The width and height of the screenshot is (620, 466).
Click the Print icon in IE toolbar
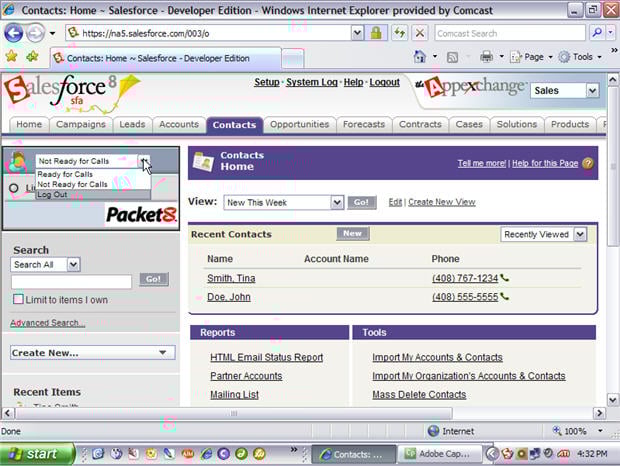486,57
